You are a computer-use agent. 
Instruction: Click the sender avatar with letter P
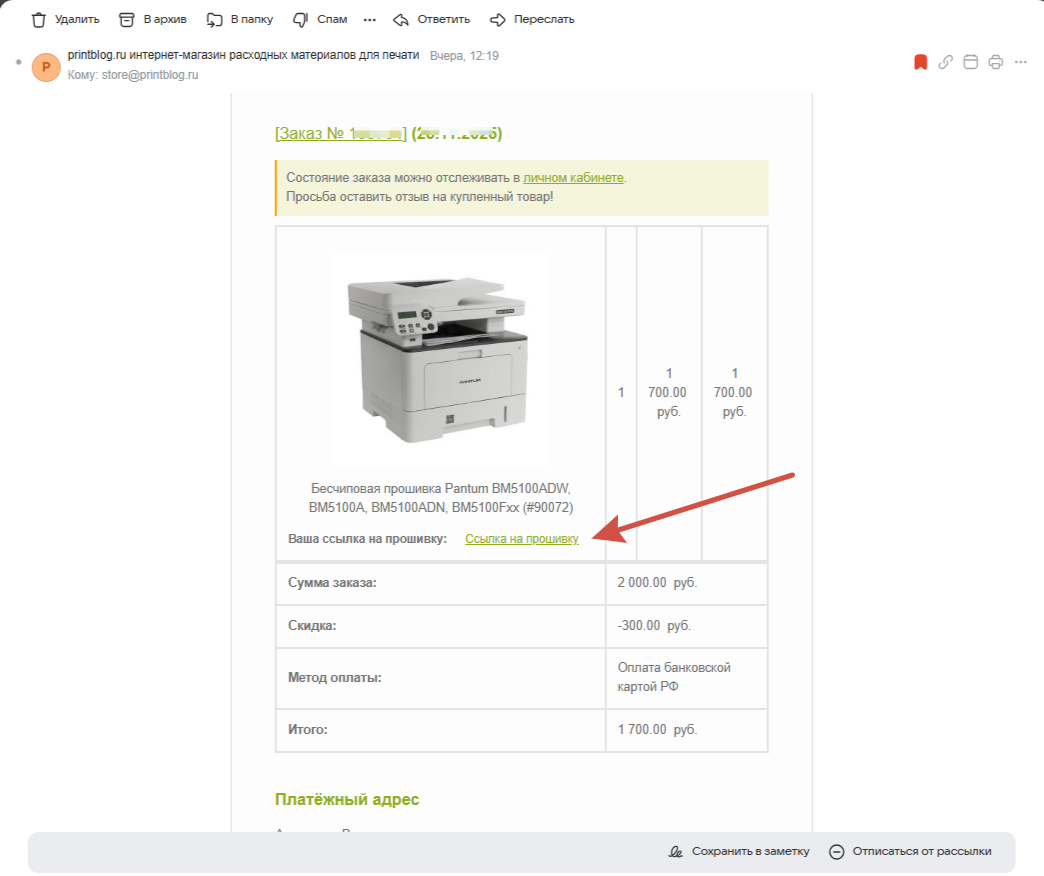coord(46,67)
